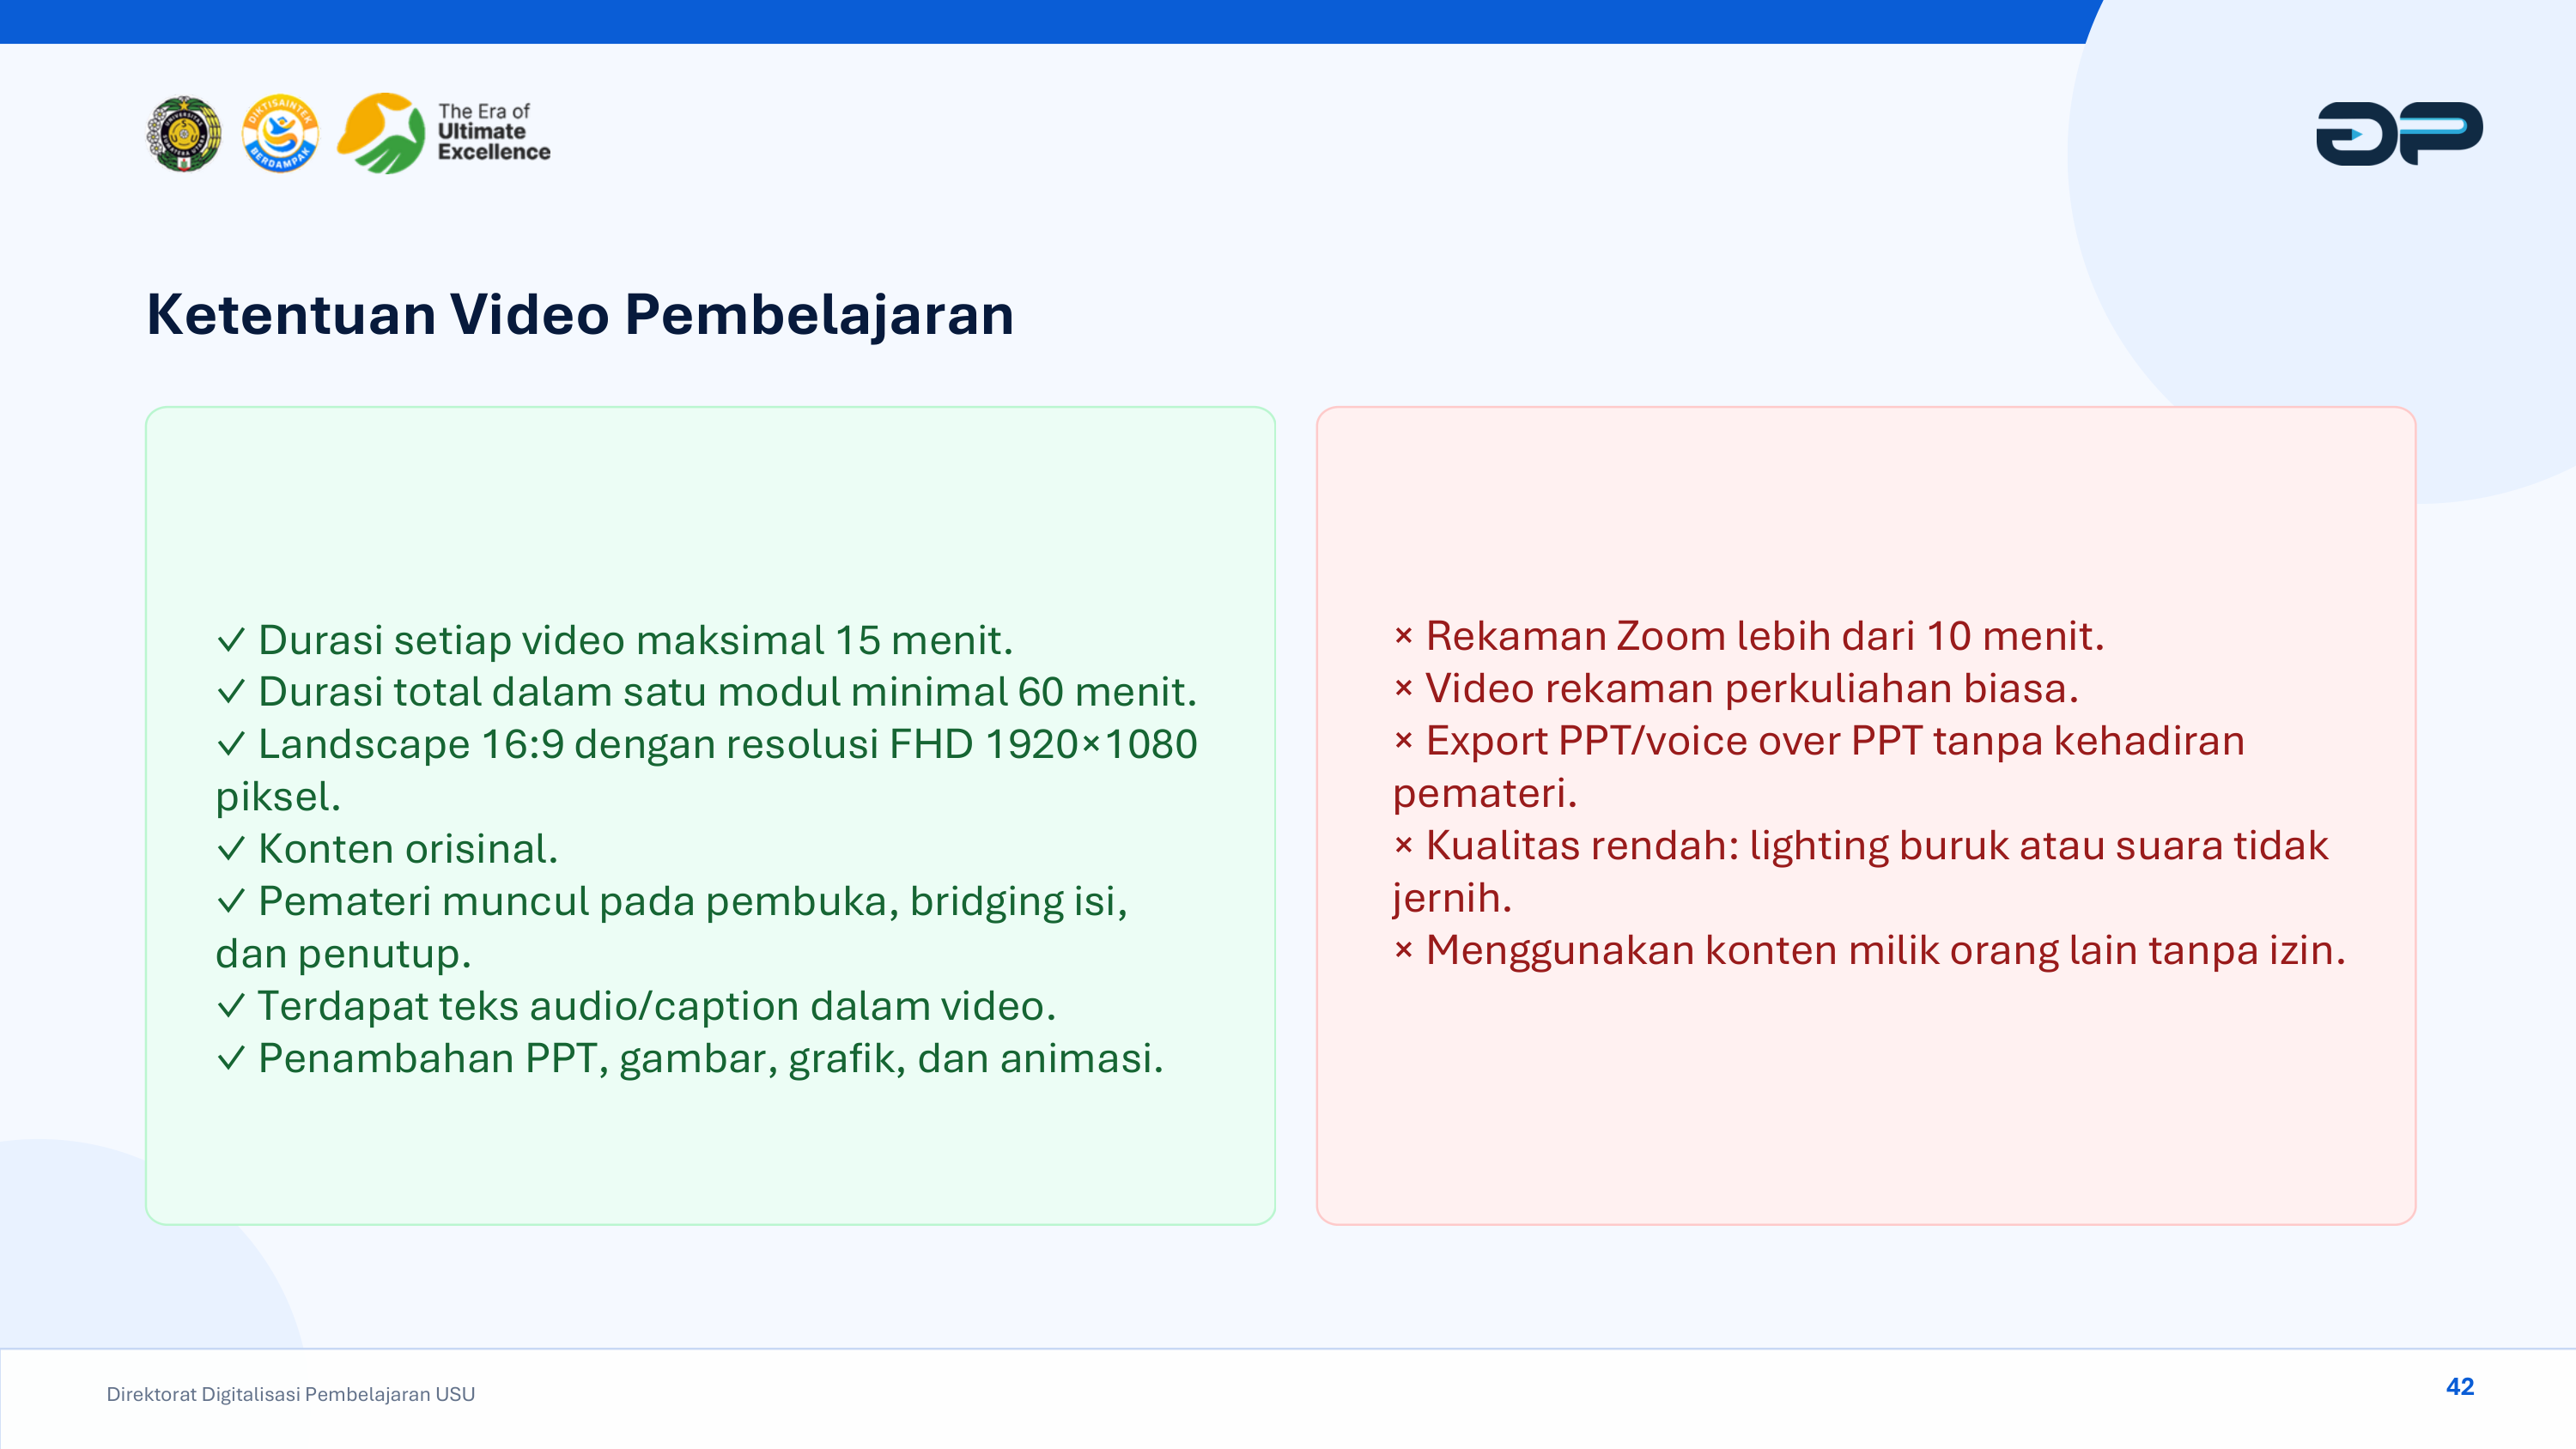Click 'Durasi setiap video maksimal 15 menit.'

pyautogui.click(x=615, y=640)
